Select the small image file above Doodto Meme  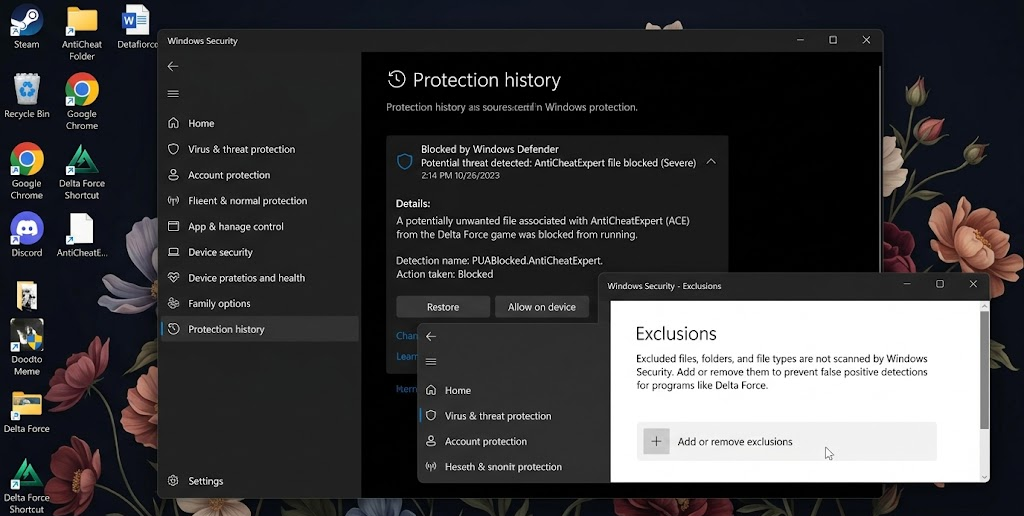27,295
